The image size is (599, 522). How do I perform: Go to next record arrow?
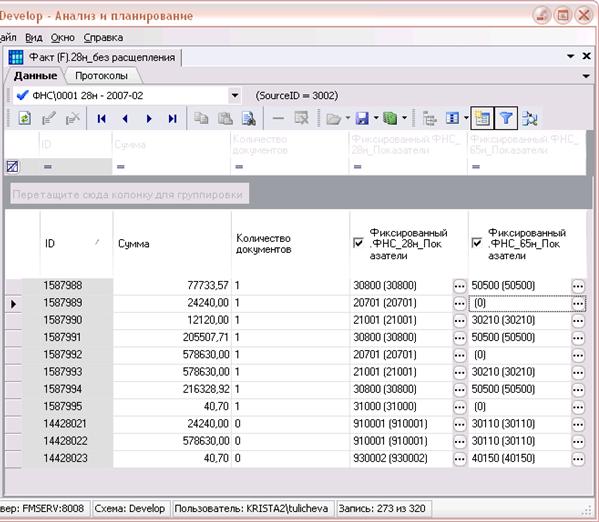[x=149, y=119]
